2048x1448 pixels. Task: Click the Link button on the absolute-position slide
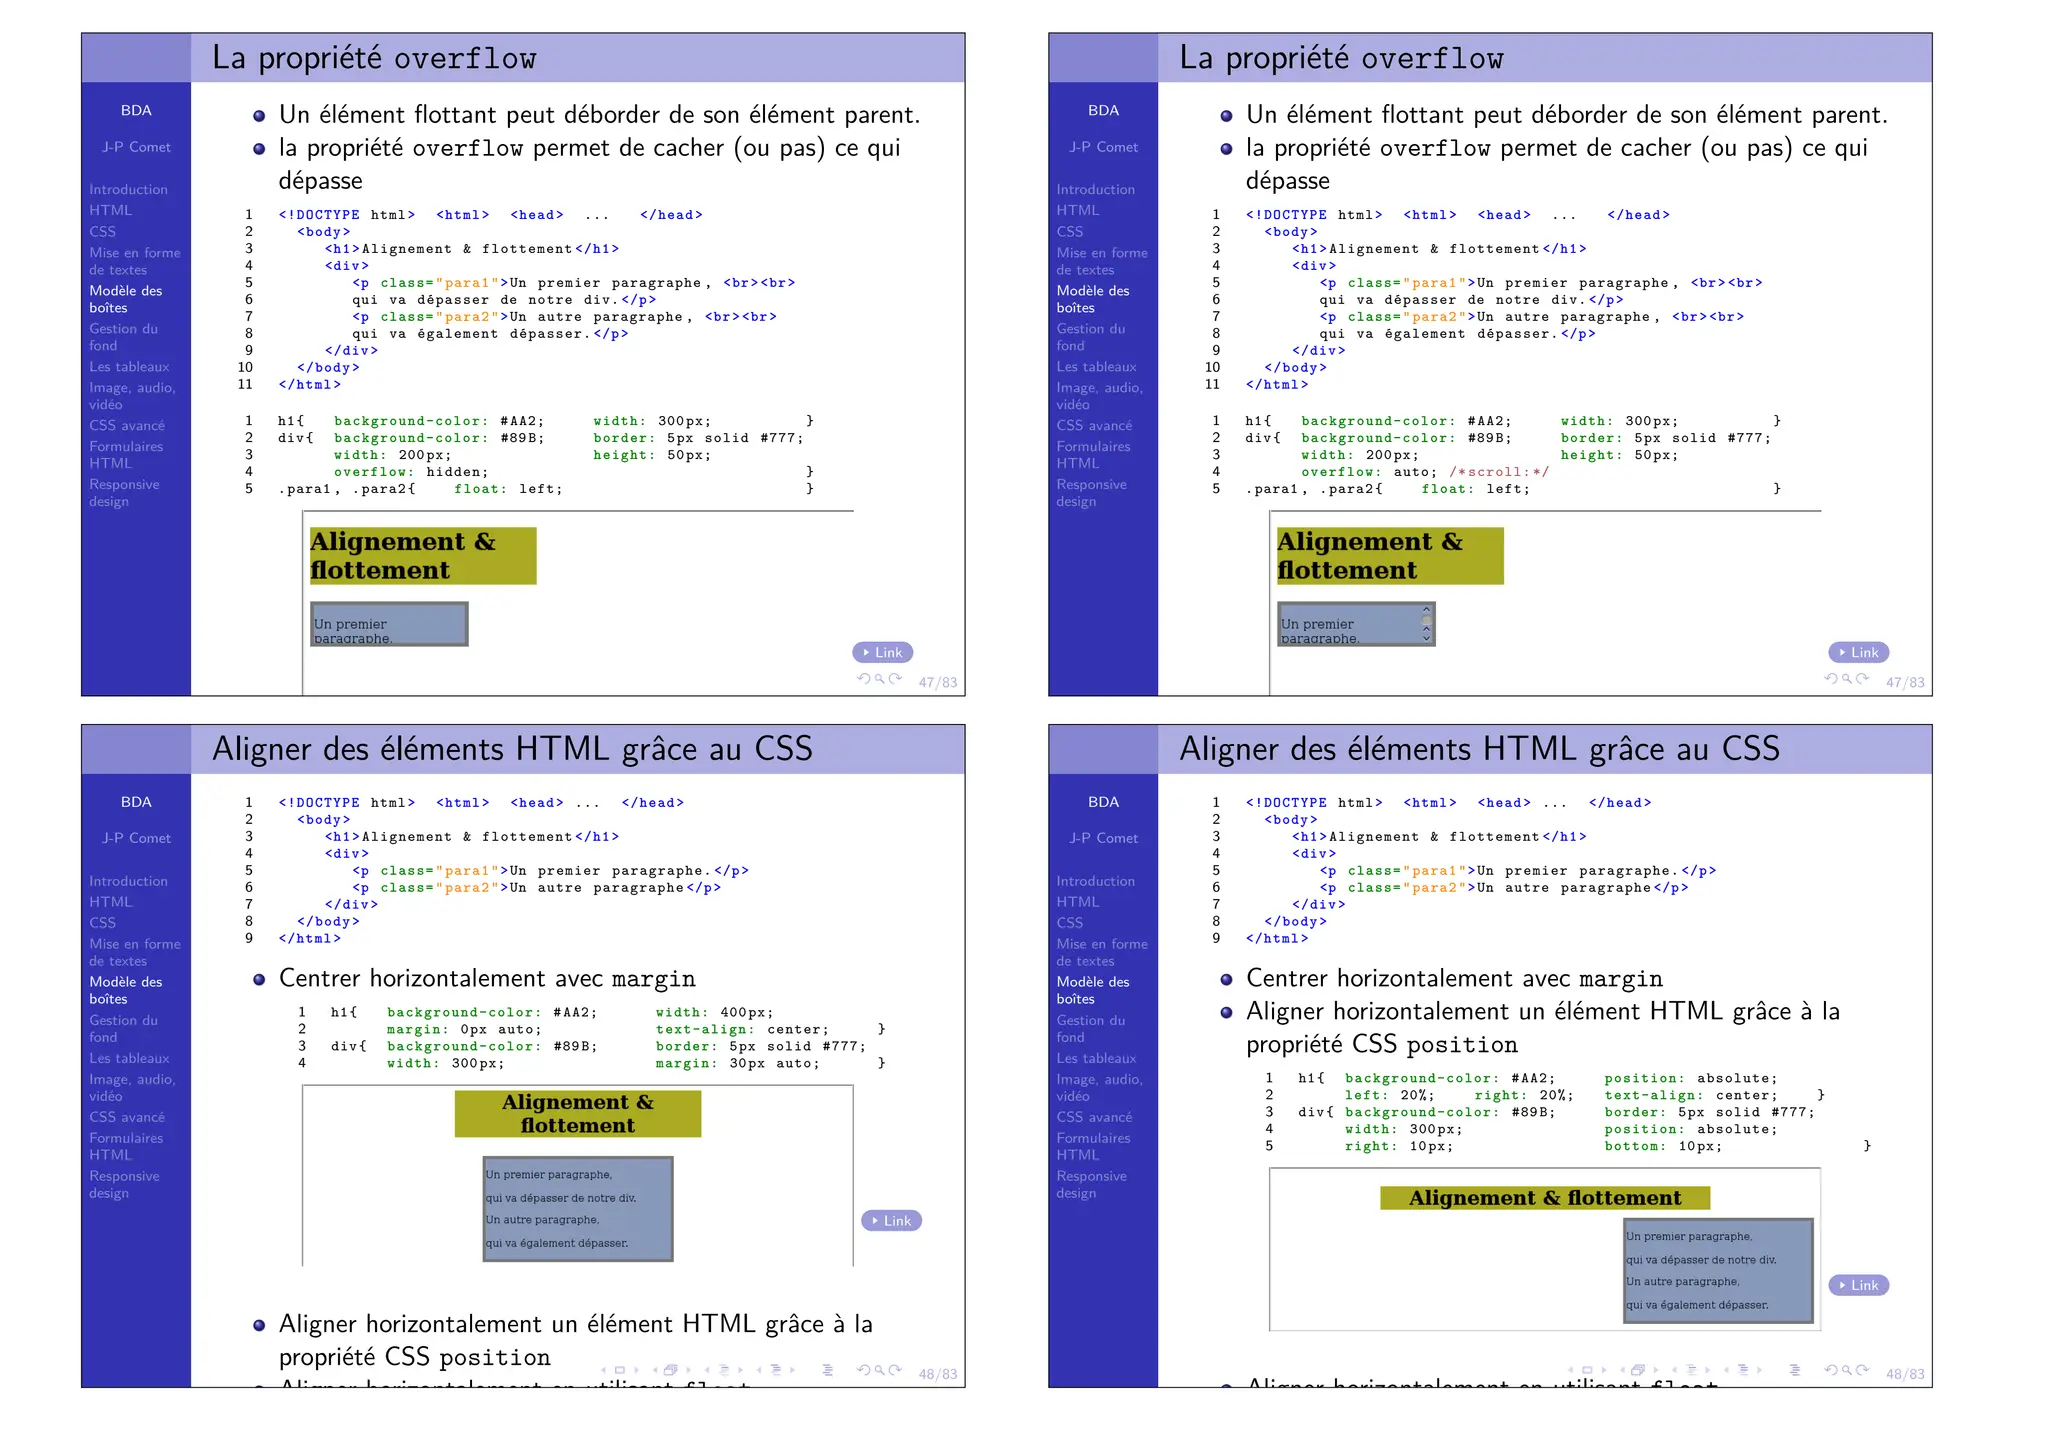[x=1859, y=1285]
